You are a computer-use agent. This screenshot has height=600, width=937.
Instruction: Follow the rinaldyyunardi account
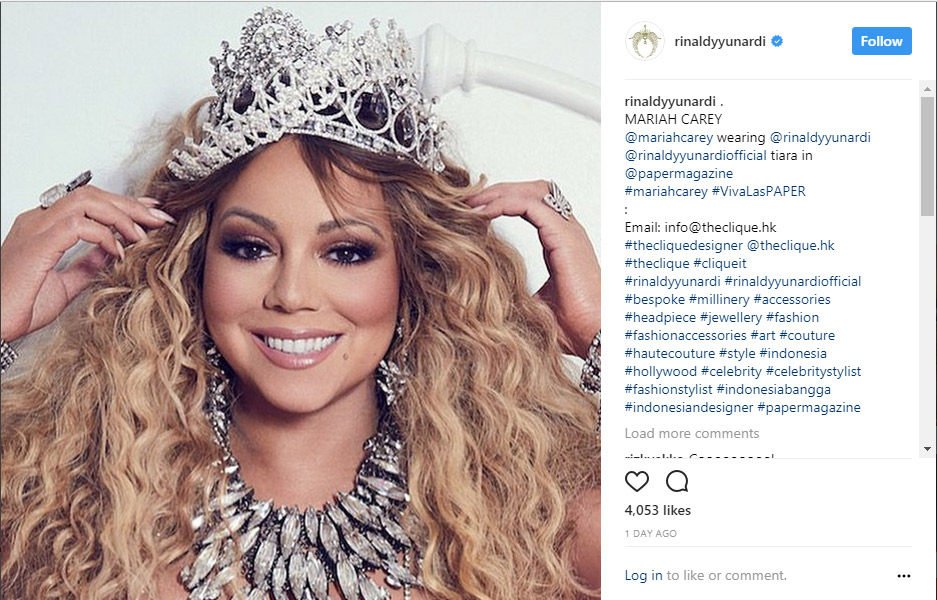click(881, 41)
